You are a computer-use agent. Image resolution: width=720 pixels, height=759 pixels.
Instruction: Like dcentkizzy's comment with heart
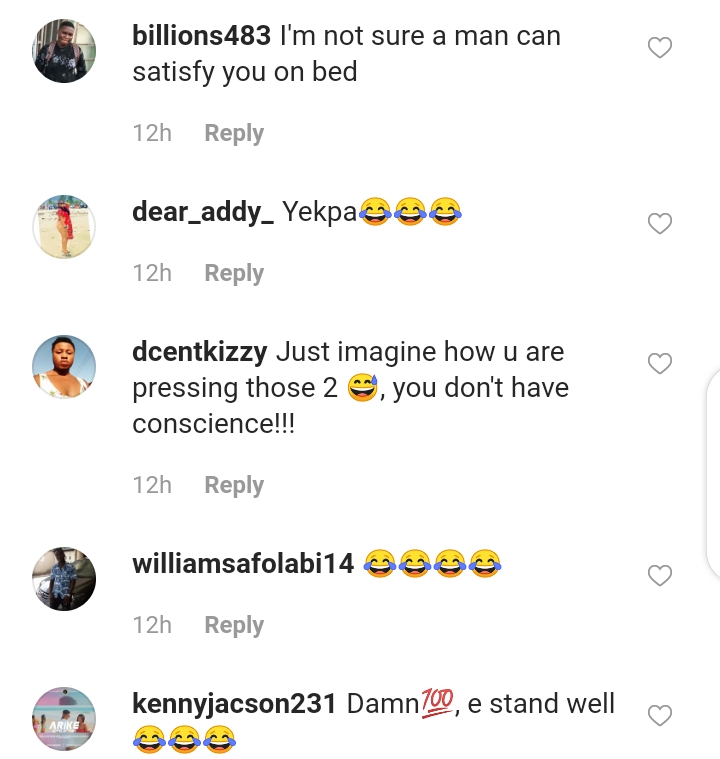point(660,364)
